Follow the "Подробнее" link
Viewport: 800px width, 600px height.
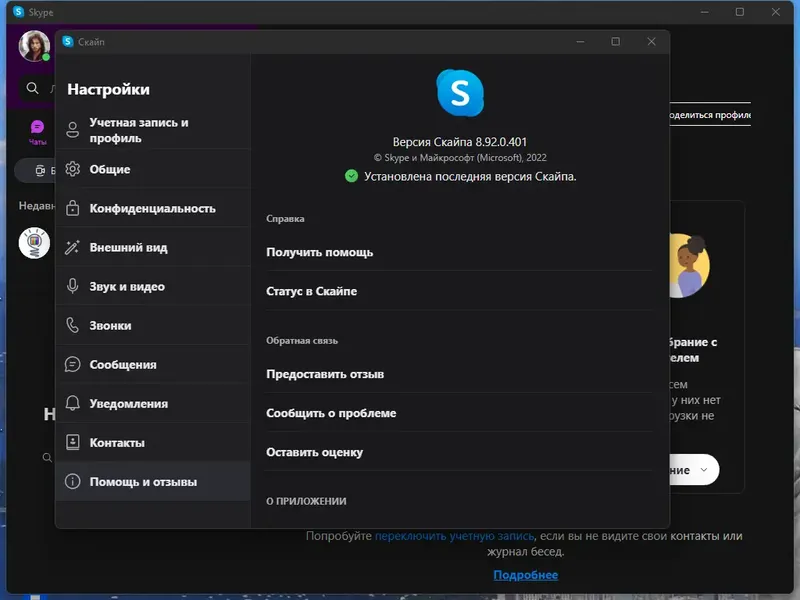point(524,575)
